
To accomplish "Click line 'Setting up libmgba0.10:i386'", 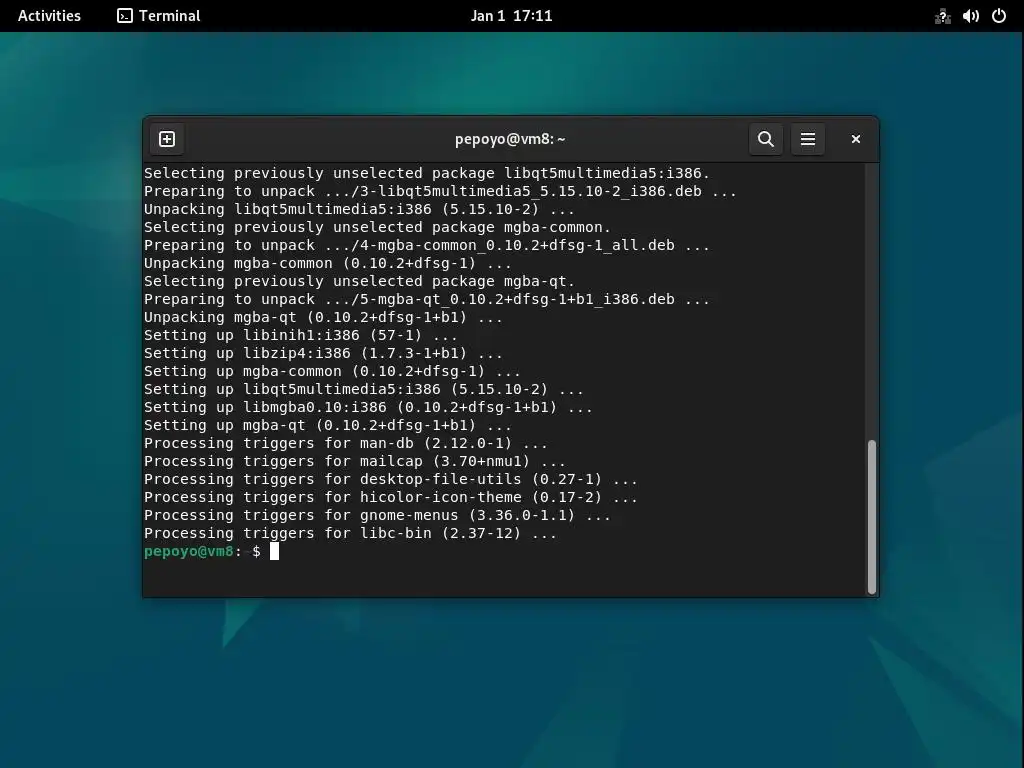I will click(368, 407).
